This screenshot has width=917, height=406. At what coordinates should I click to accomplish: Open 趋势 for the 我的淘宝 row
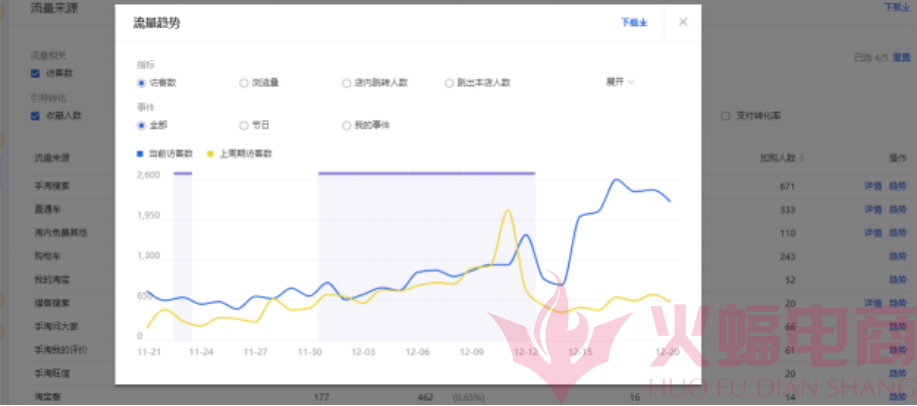(x=898, y=280)
